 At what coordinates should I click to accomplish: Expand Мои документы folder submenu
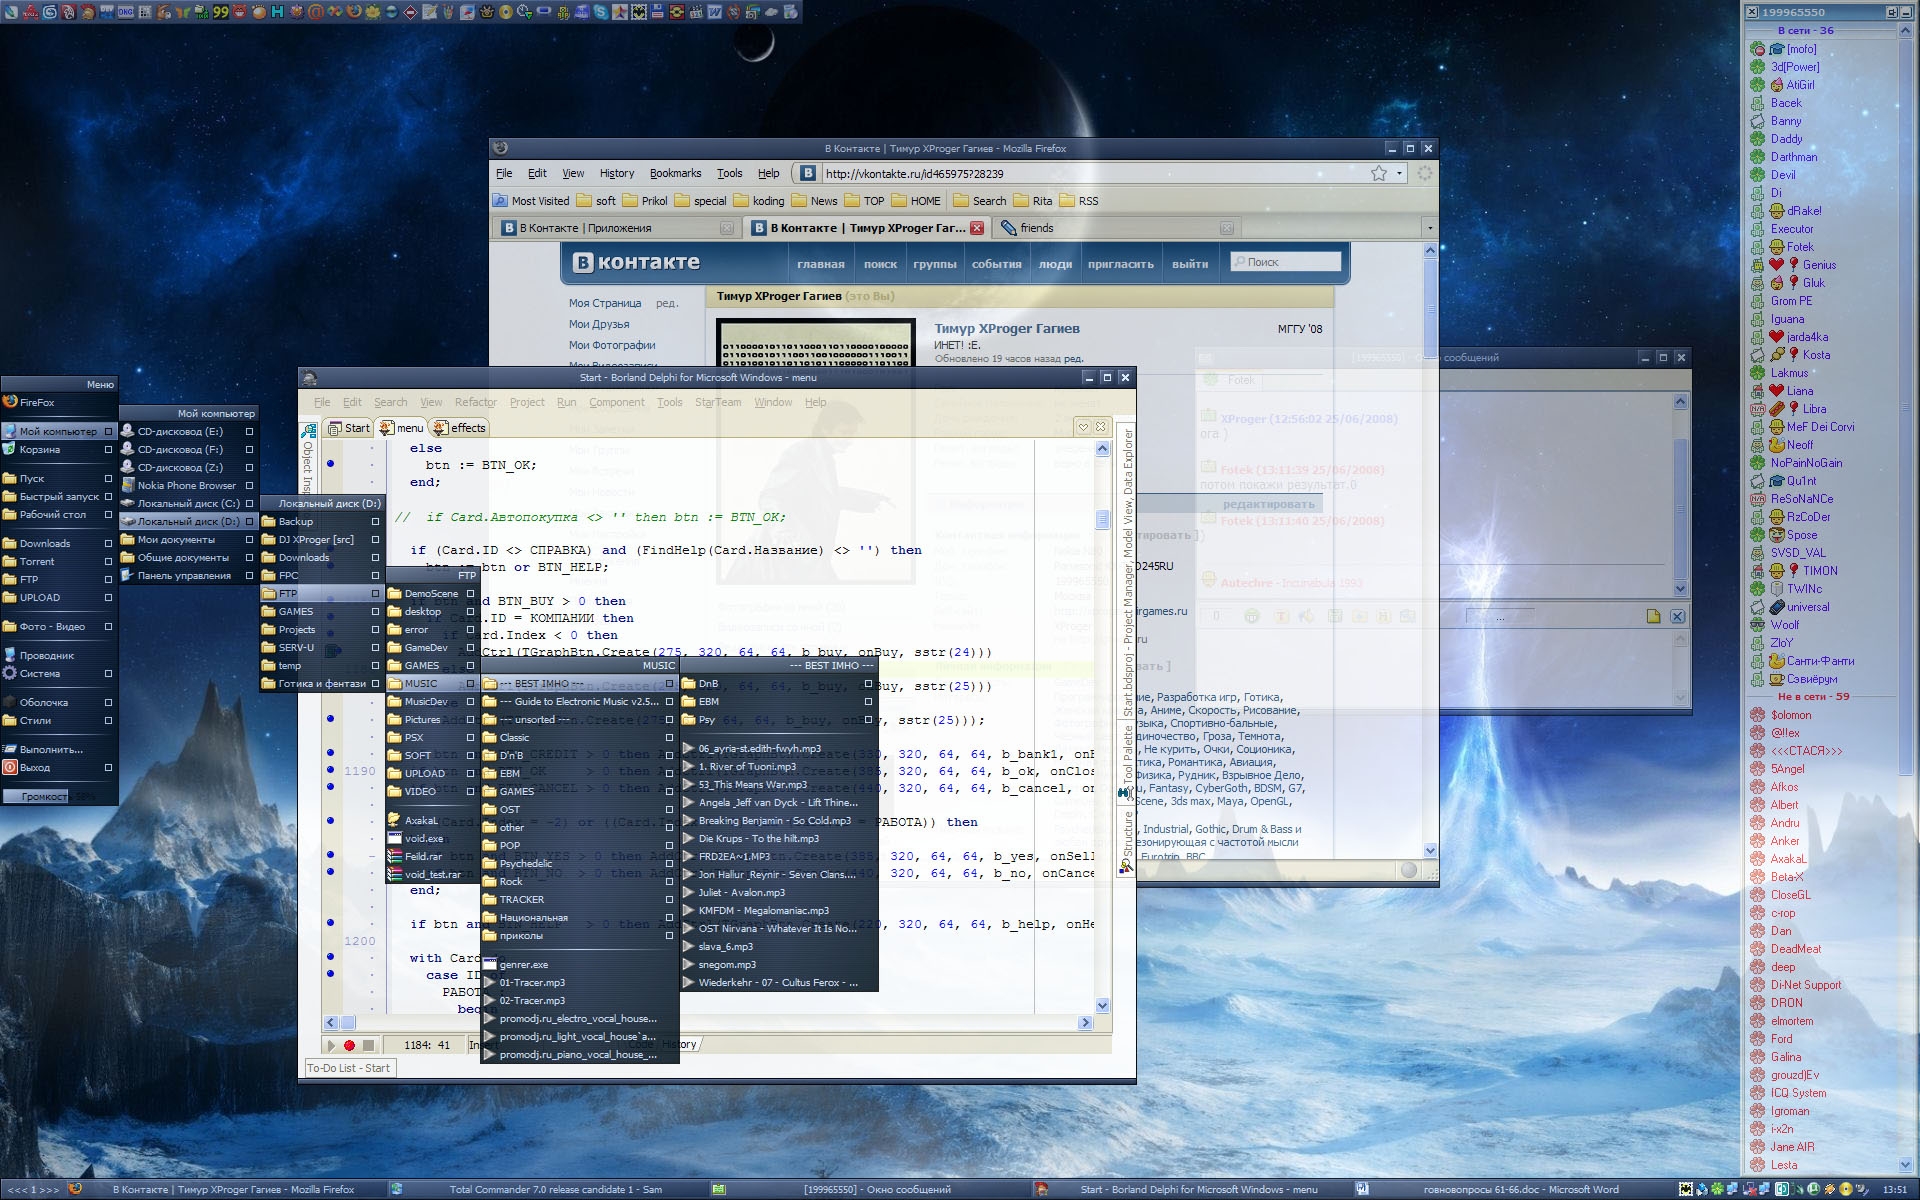pyautogui.click(x=187, y=540)
